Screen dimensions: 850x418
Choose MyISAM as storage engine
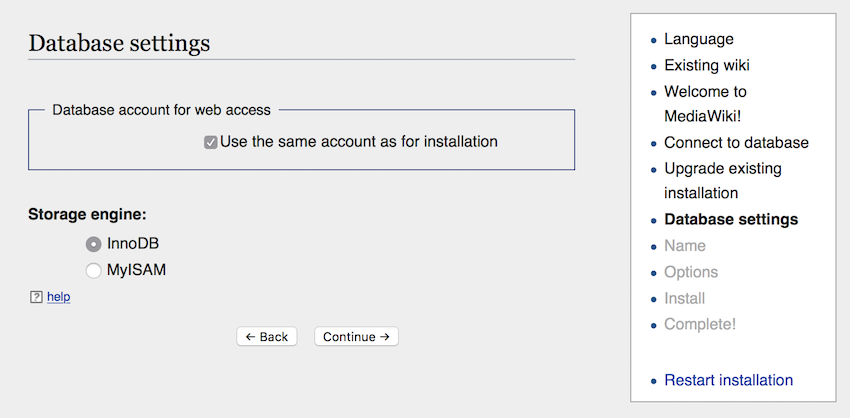tap(94, 271)
